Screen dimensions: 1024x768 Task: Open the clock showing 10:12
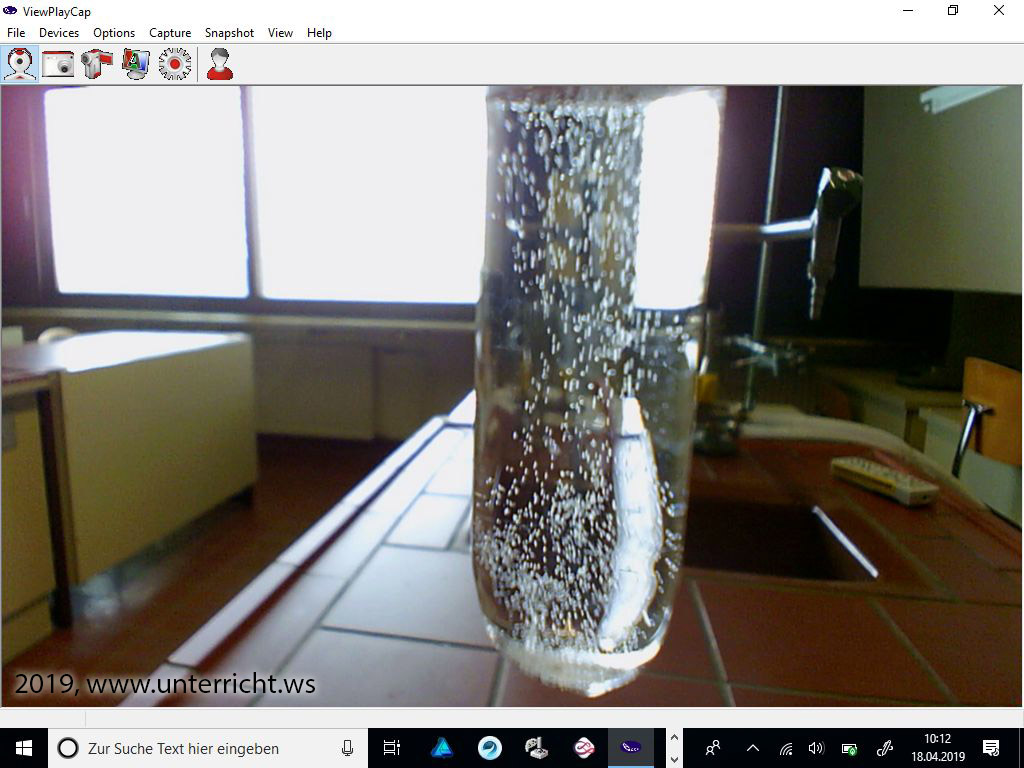tap(937, 748)
